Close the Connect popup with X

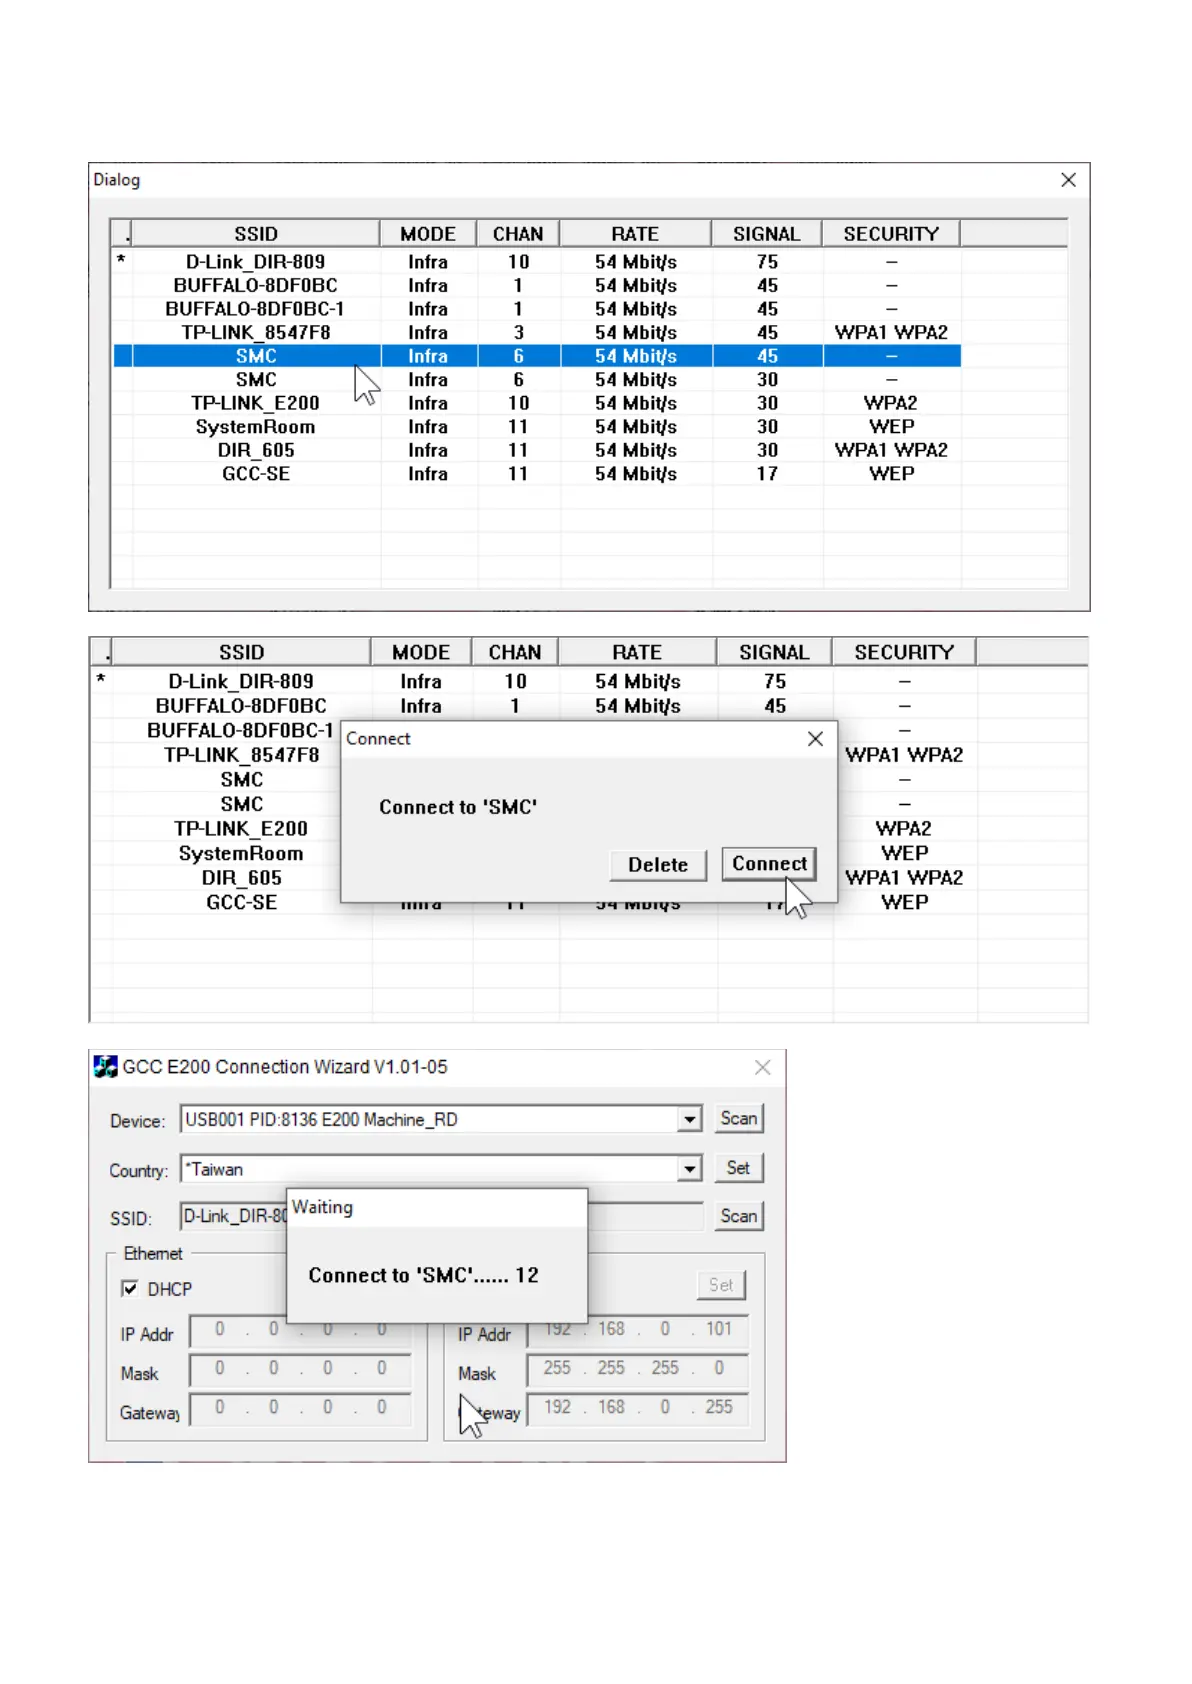tap(815, 739)
